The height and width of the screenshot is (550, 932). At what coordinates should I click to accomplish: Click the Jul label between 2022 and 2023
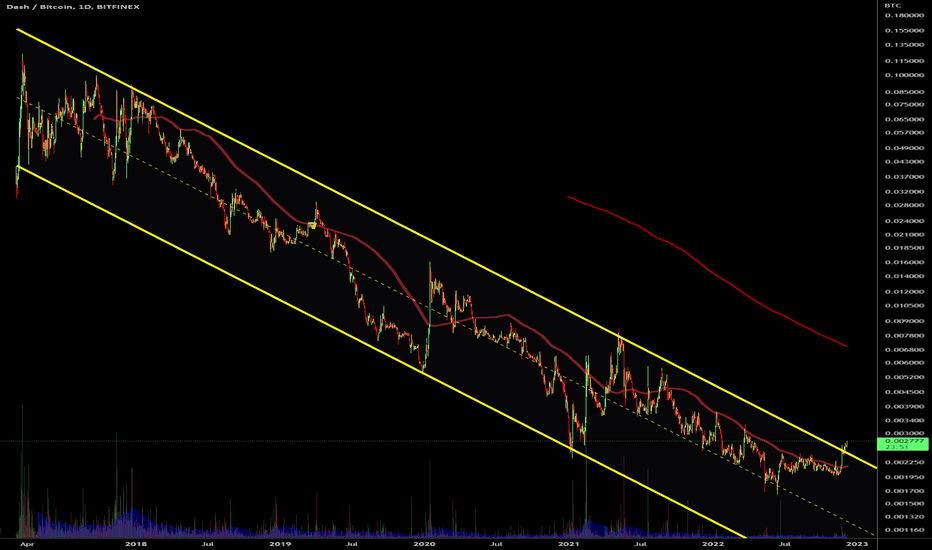tap(785, 543)
